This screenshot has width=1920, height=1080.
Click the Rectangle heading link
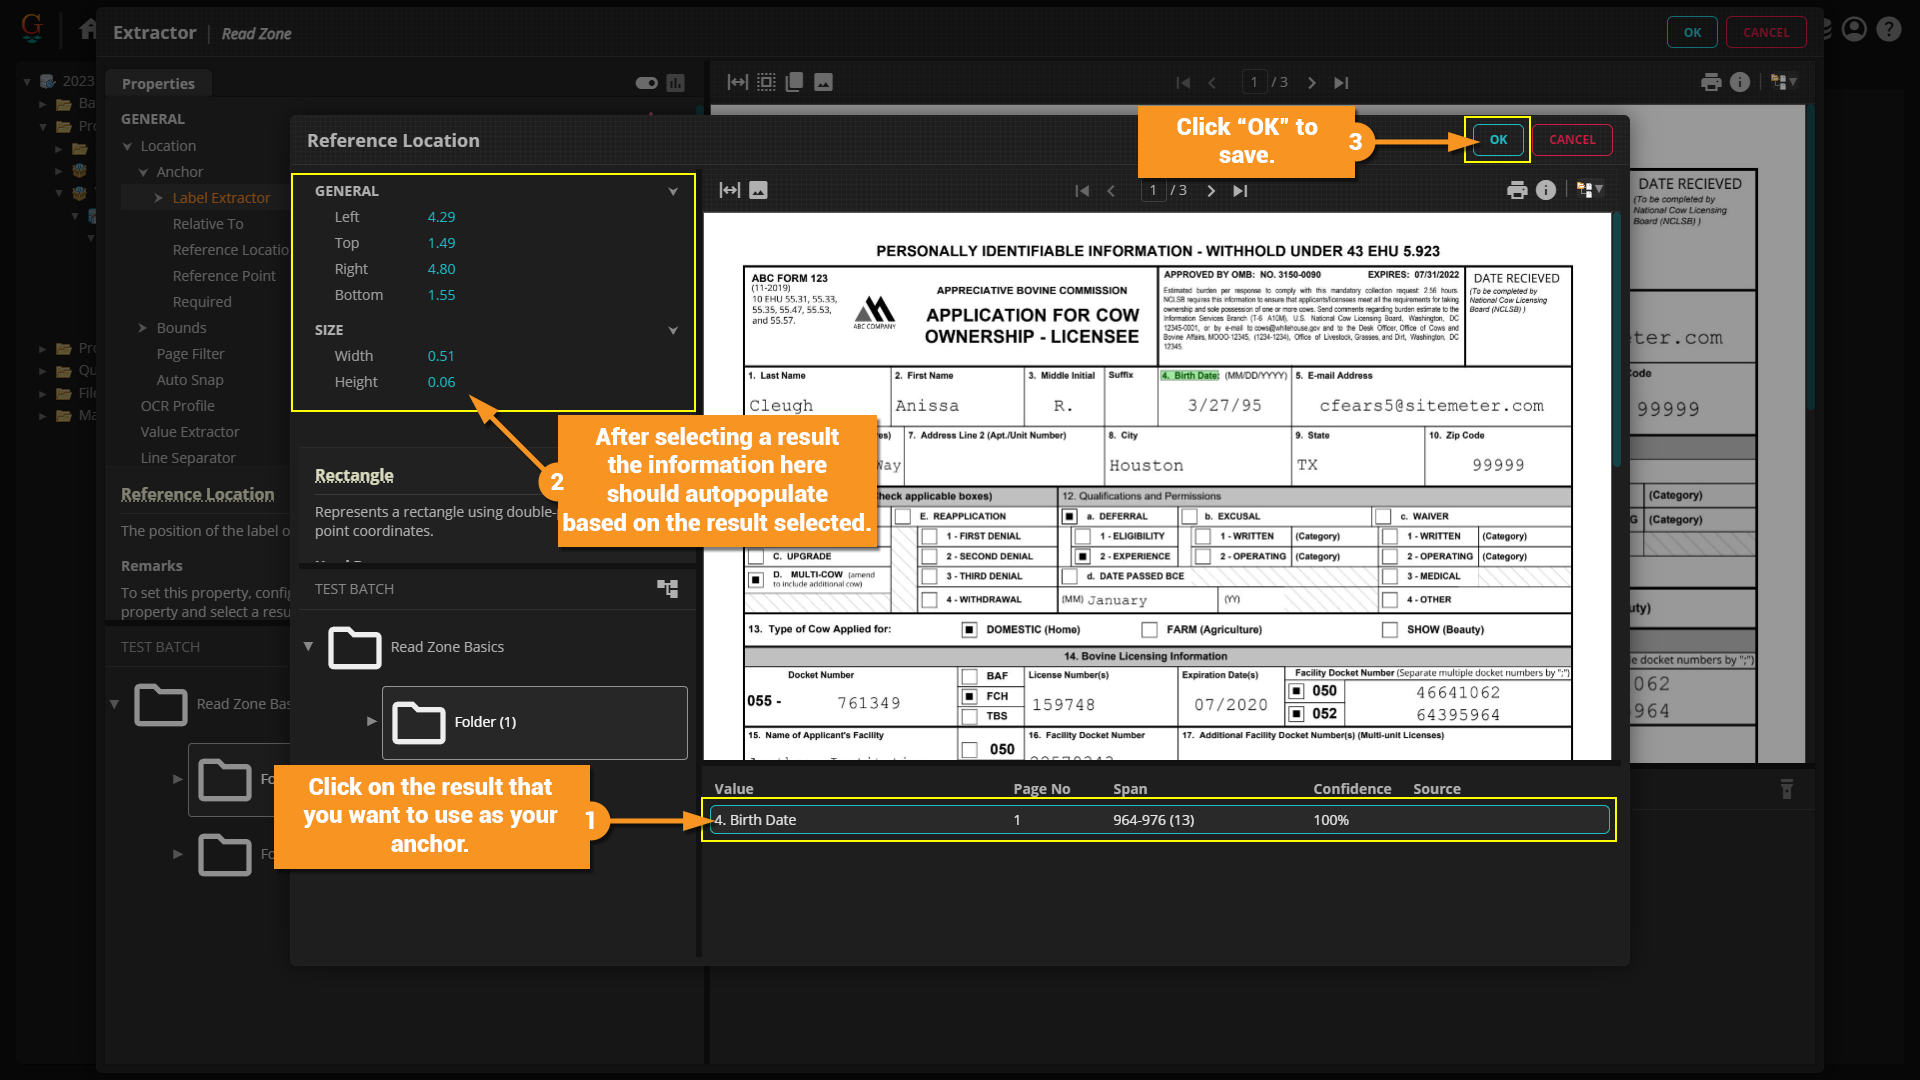coord(354,475)
